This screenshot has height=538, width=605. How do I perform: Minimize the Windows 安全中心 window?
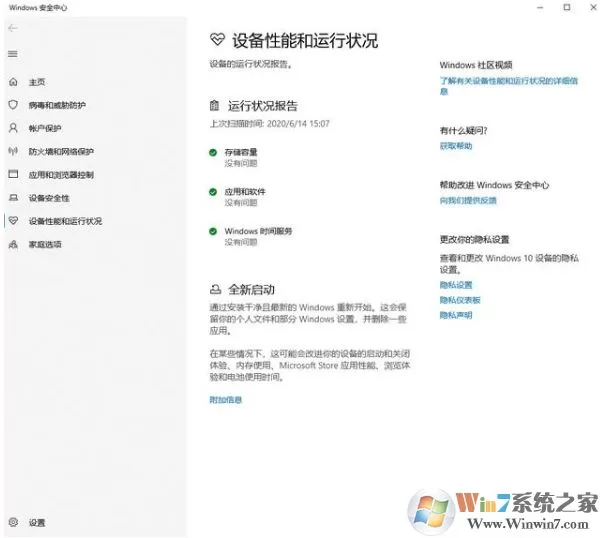coord(540,7)
